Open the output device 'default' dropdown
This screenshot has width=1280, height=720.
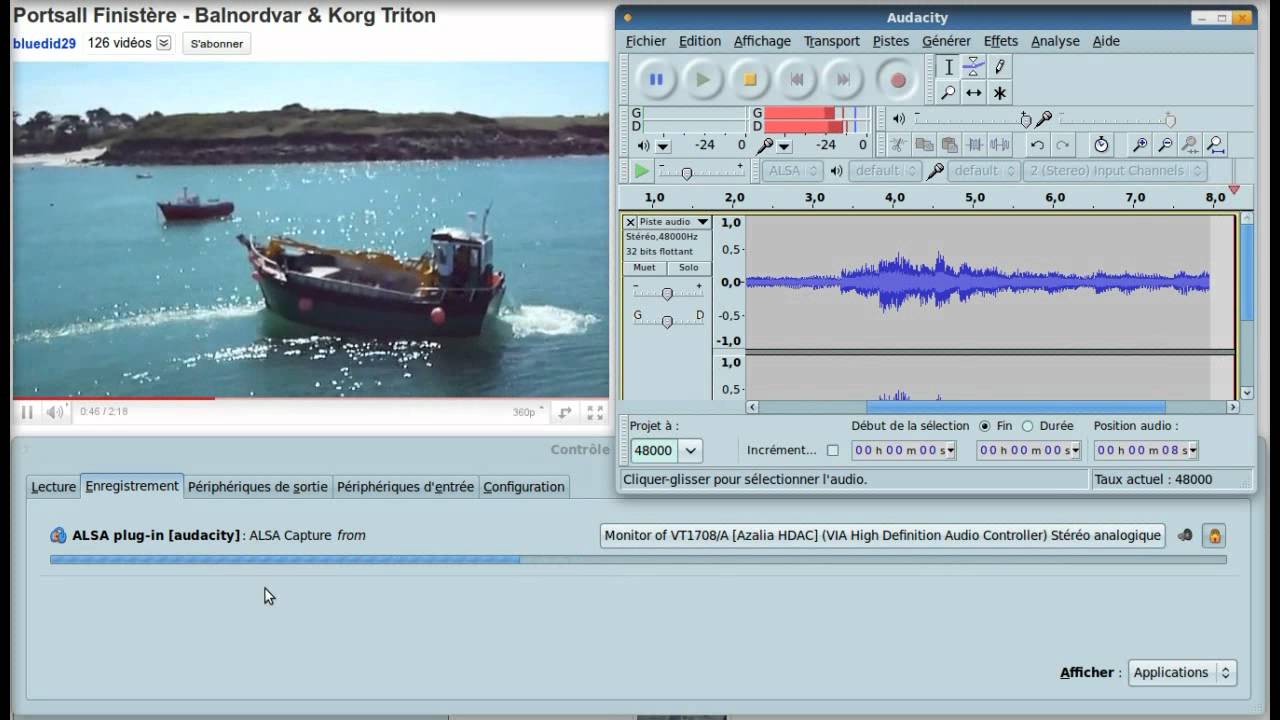[x=884, y=171]
